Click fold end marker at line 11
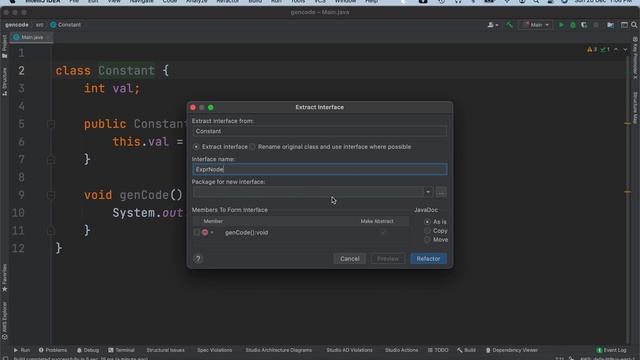 (51, 231)
